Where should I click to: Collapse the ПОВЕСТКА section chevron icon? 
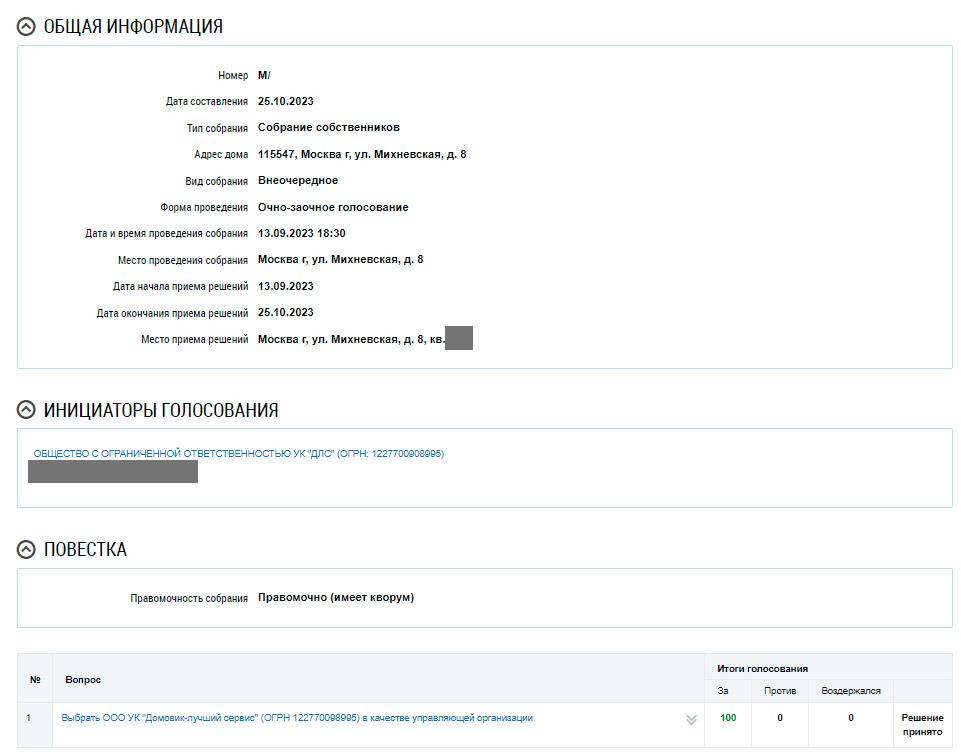[x=27, y=550]
